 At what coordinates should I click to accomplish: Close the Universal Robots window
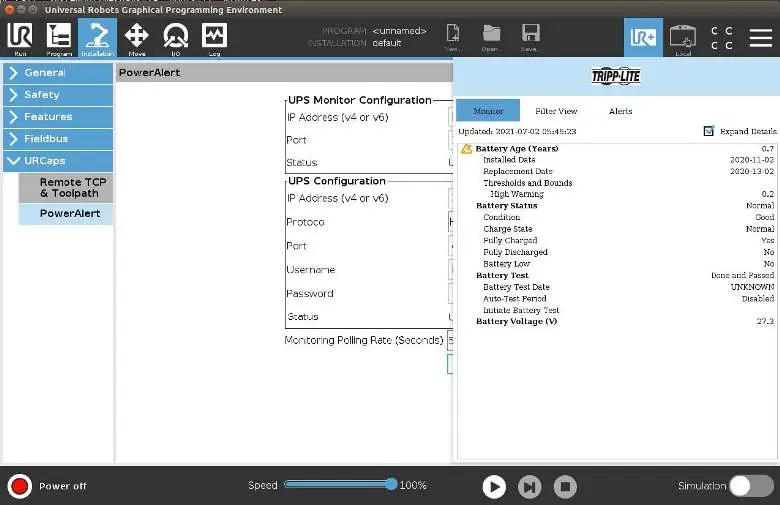(x=9, y=9)
